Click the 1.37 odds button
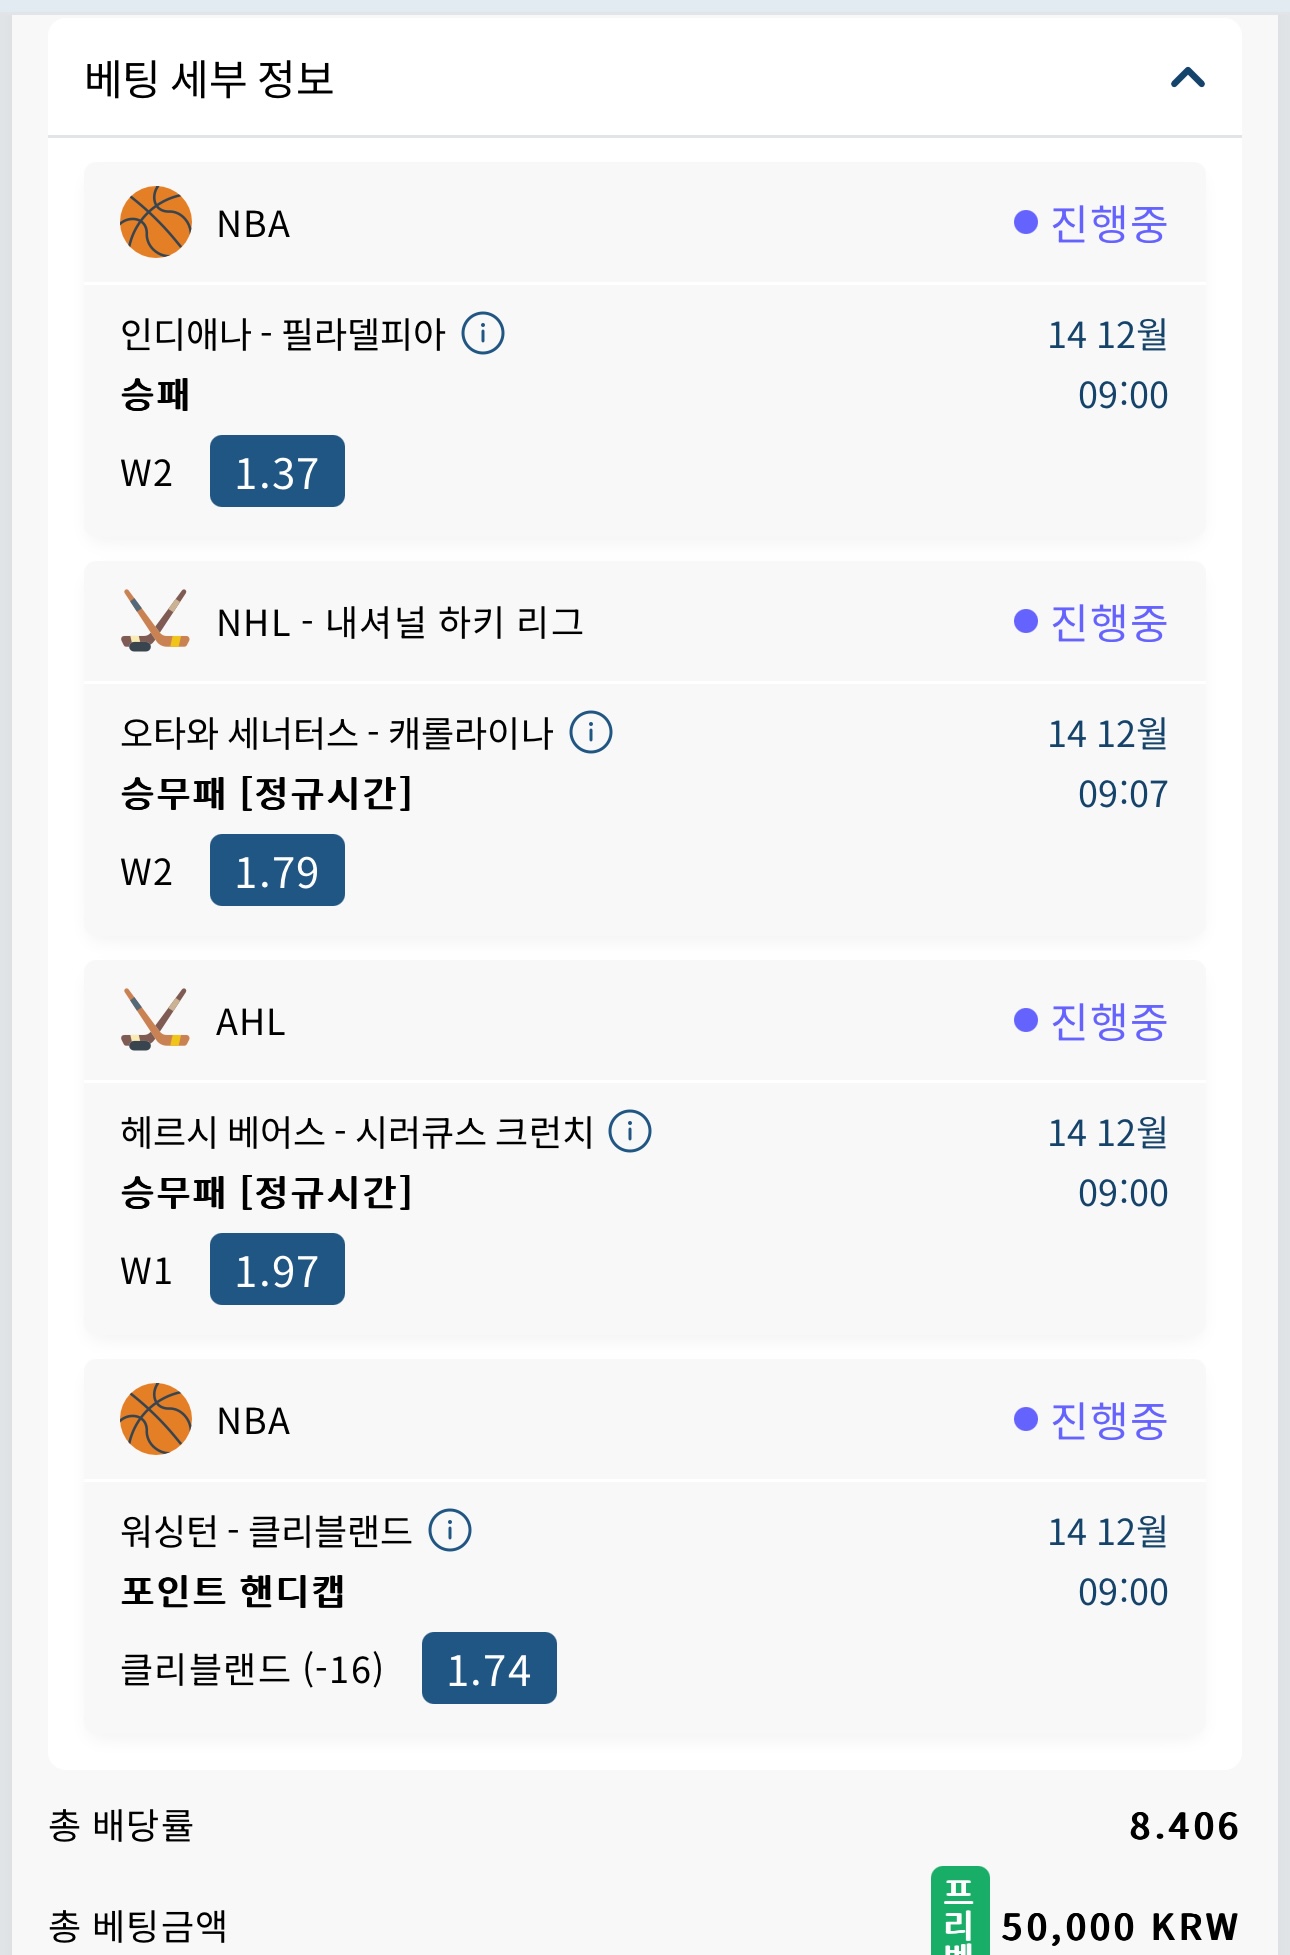1290x1955 pixels. tap(277, 472)
